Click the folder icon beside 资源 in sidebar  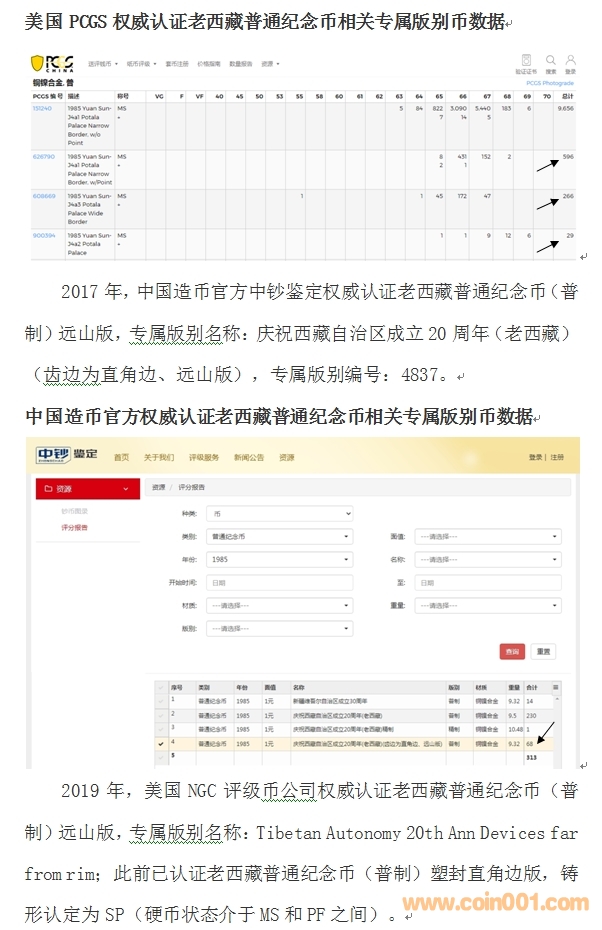coord(48,489)
